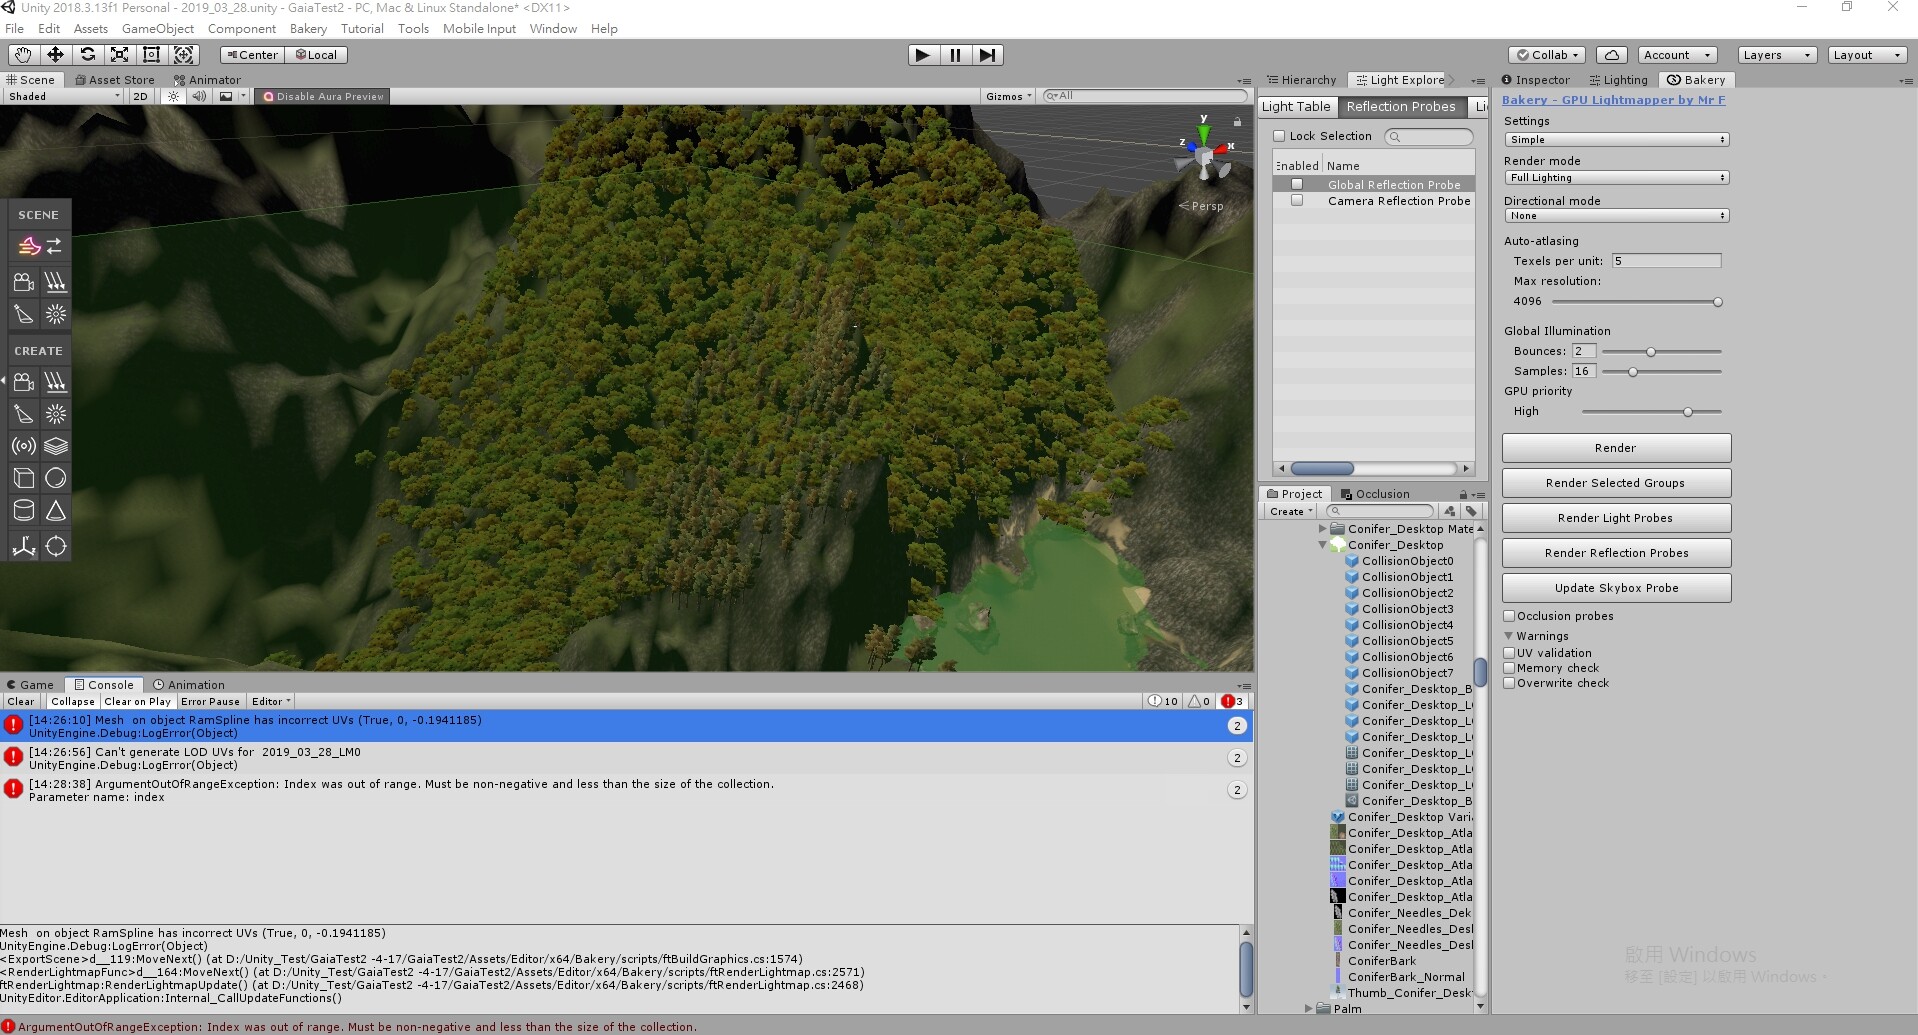
Task: Check the UV validation warning option
Action: (x=1511, y=653)
